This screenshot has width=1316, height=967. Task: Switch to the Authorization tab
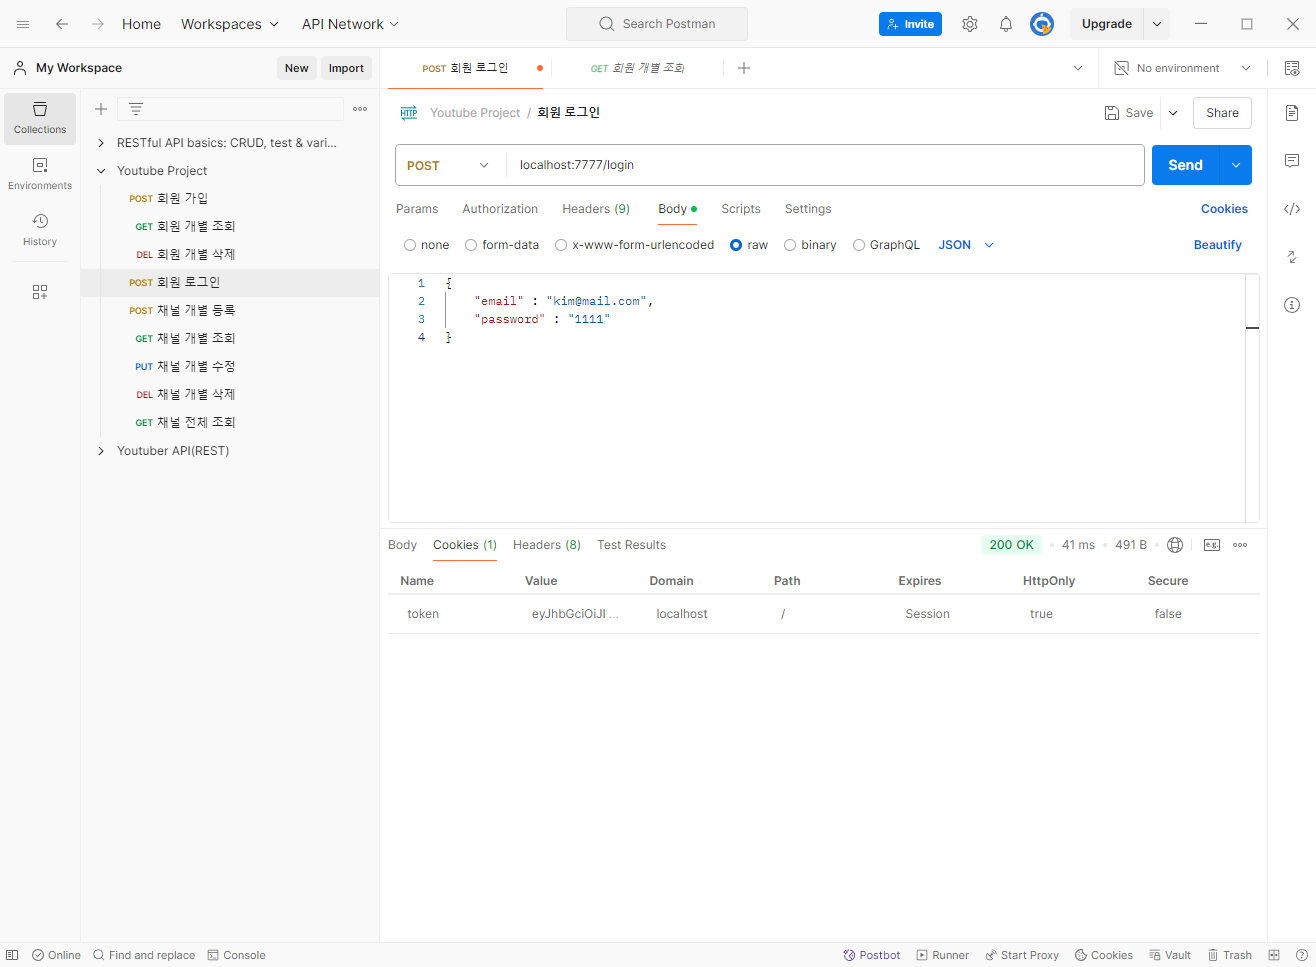coord(500,209)
